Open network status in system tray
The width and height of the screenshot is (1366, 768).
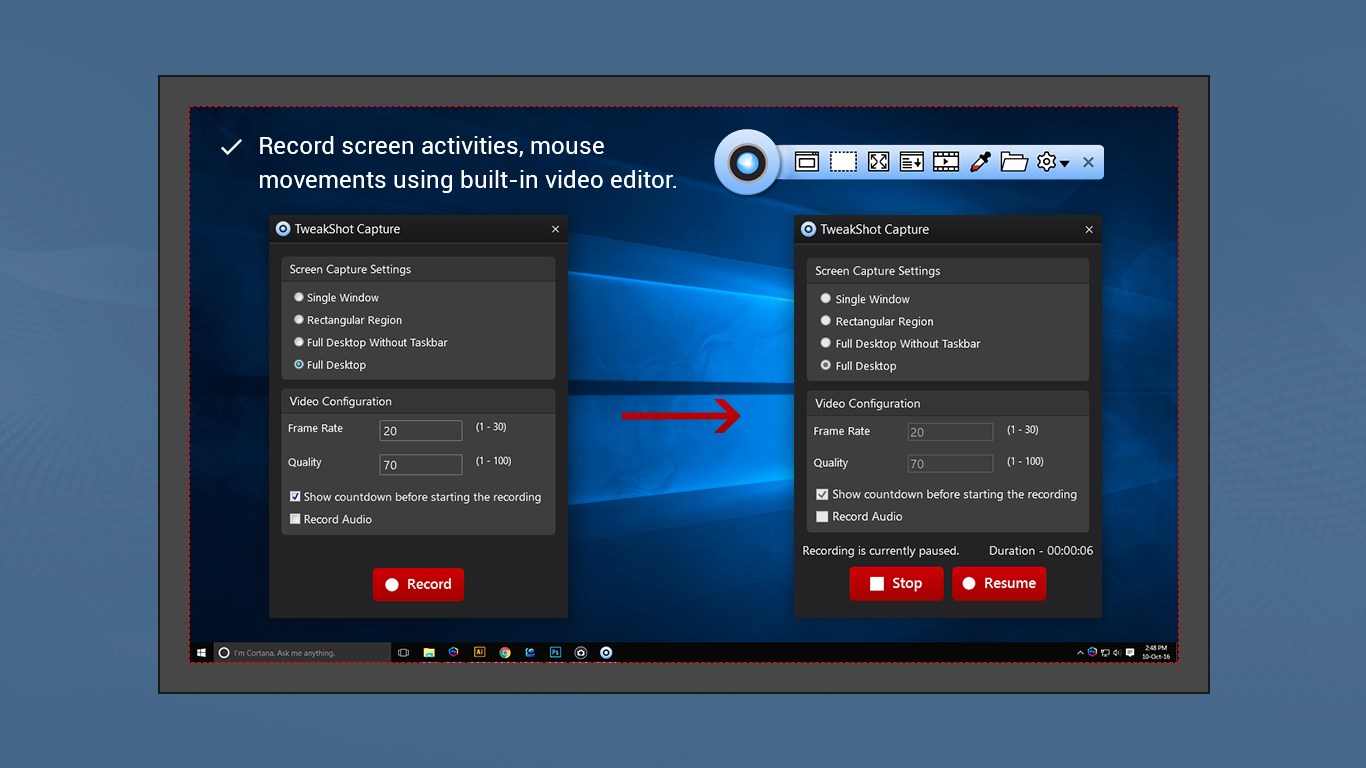1105,653
